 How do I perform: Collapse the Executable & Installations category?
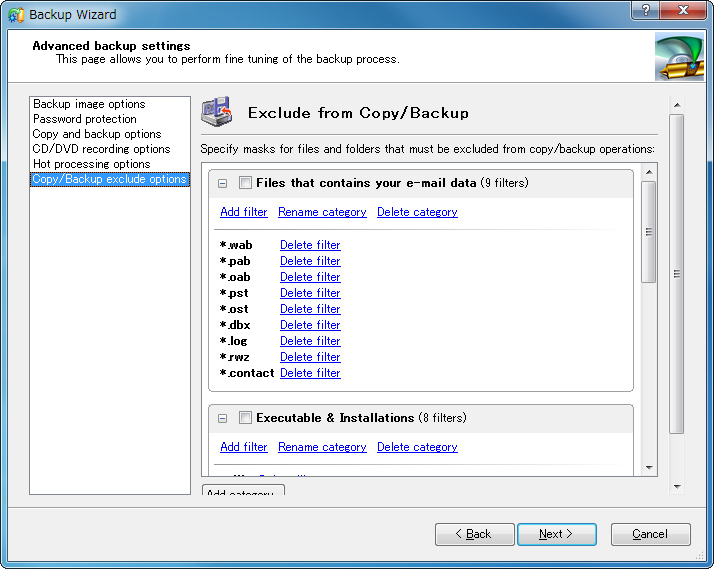point(222,418)
